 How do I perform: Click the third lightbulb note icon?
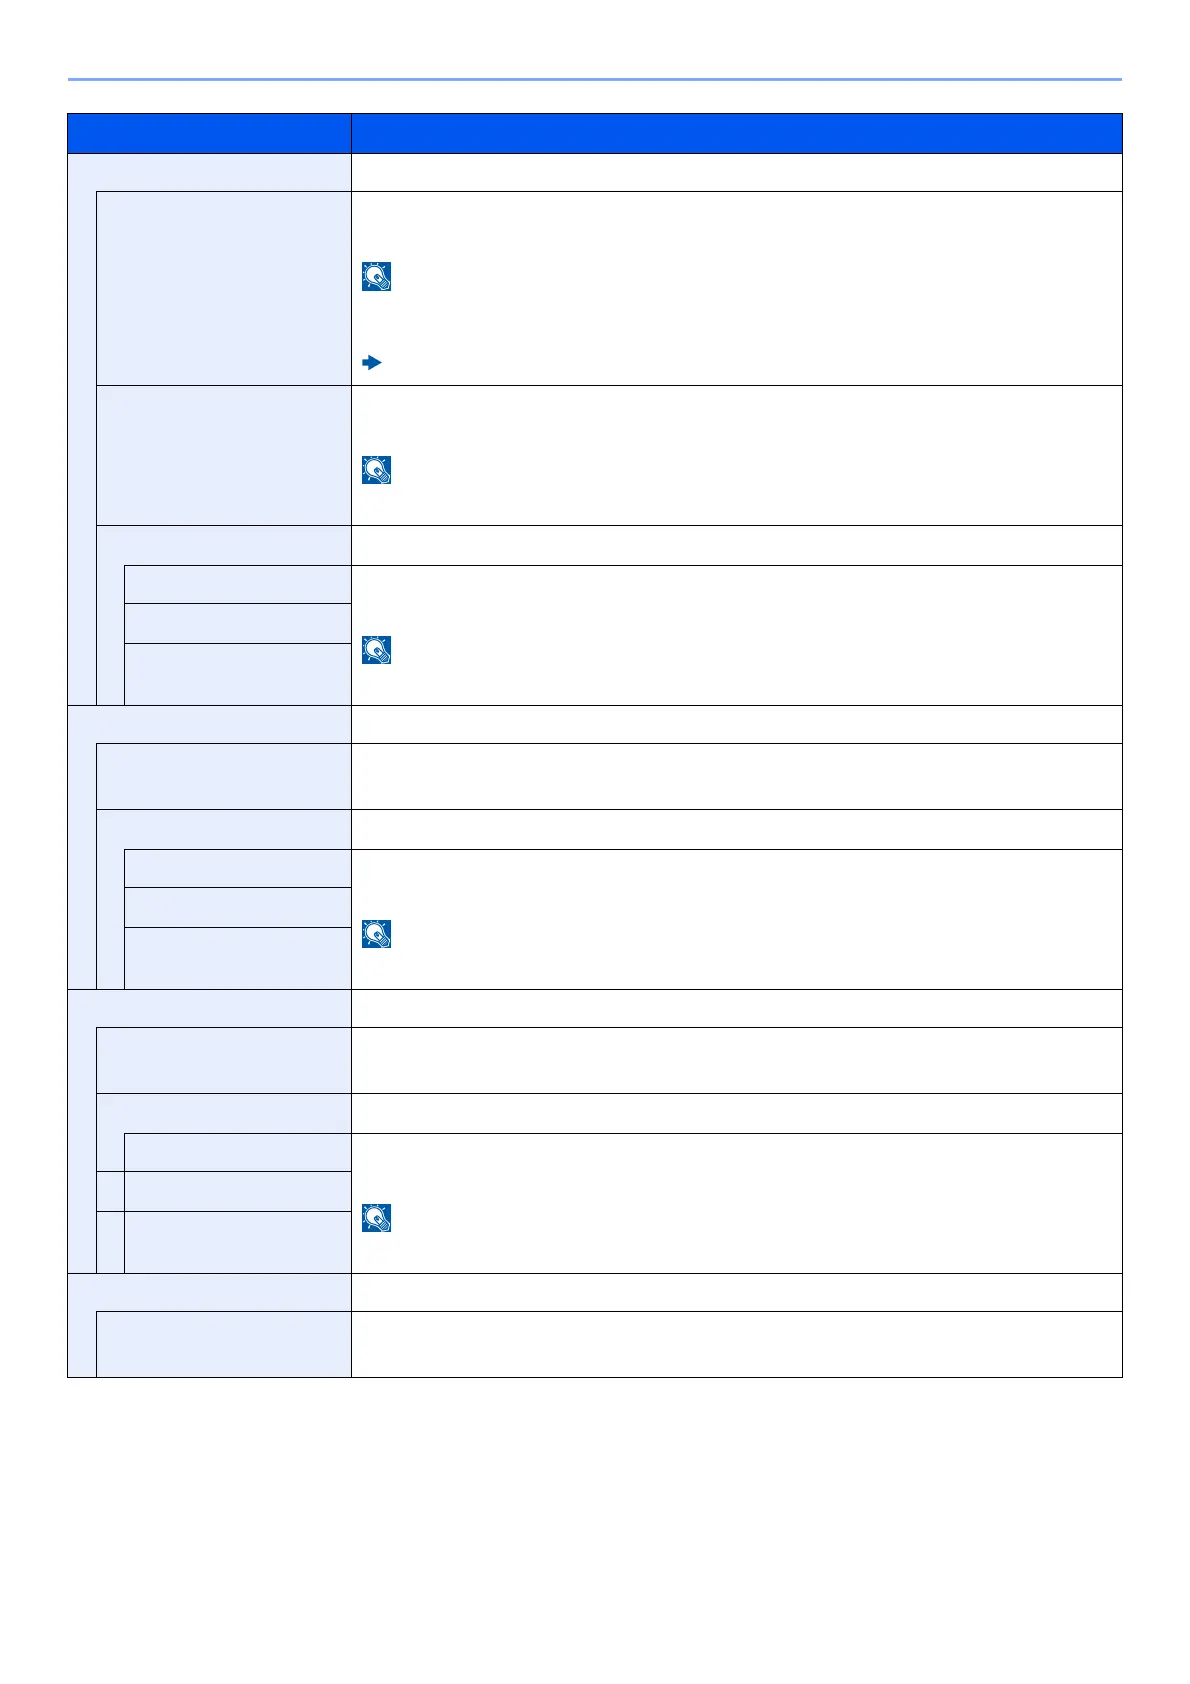coord(377,650)
